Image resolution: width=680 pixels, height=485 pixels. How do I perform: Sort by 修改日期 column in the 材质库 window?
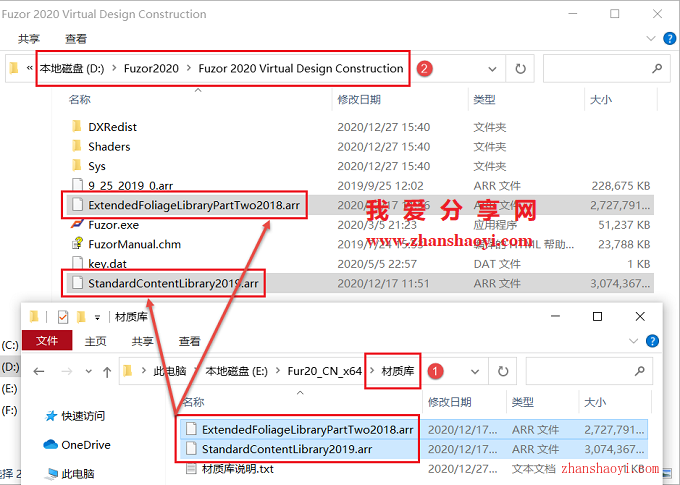[x=450, y=402]
